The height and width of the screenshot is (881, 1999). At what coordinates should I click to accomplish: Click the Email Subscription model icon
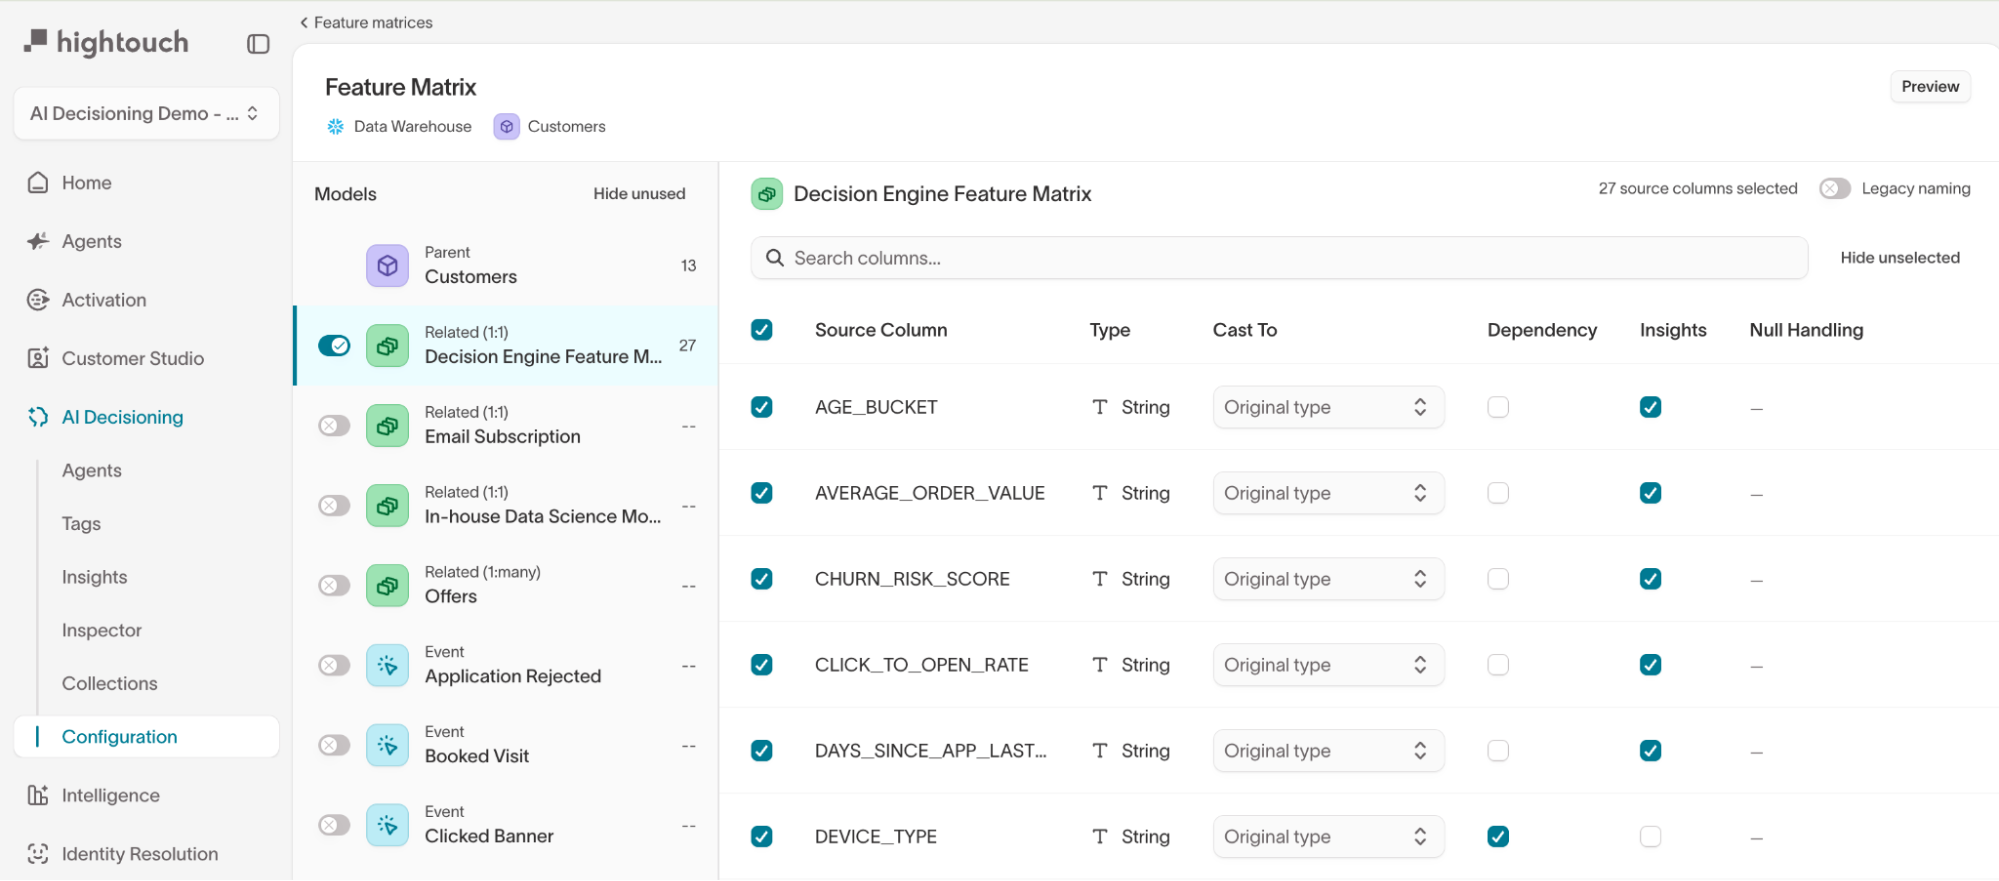point(387,425)
